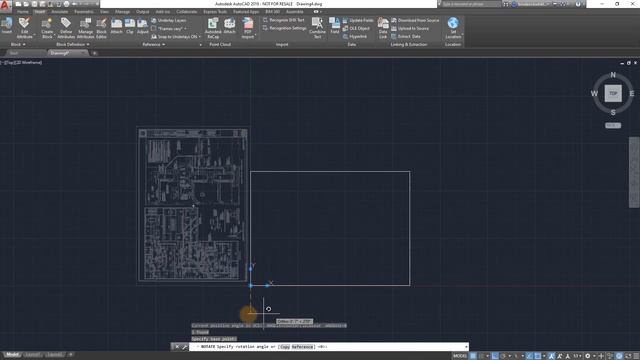This screenshot has height=360, width=640.
Task: Switch to the Parametric ribbon tab
Action: tap(84, 12)
